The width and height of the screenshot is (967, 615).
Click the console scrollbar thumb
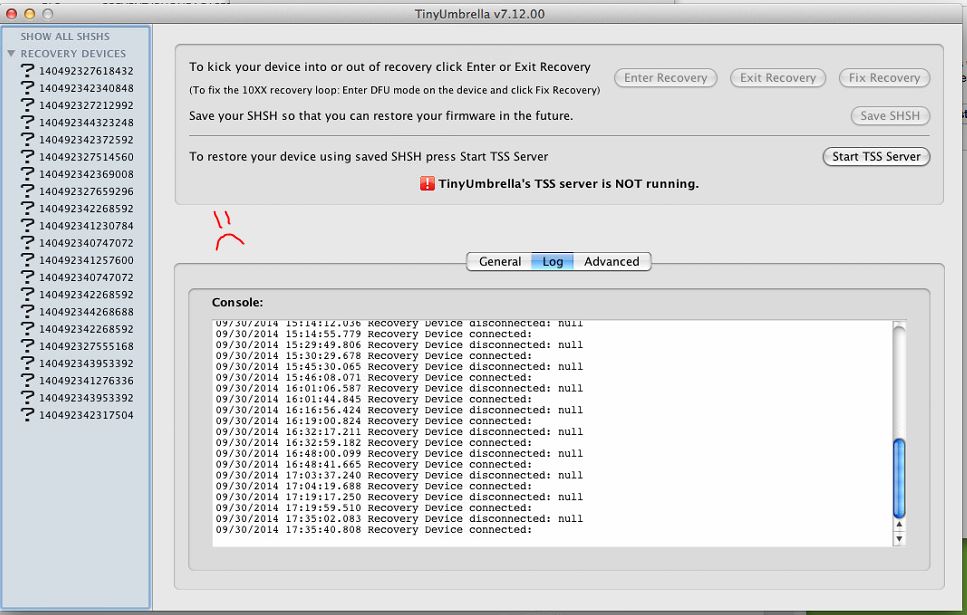899,478
